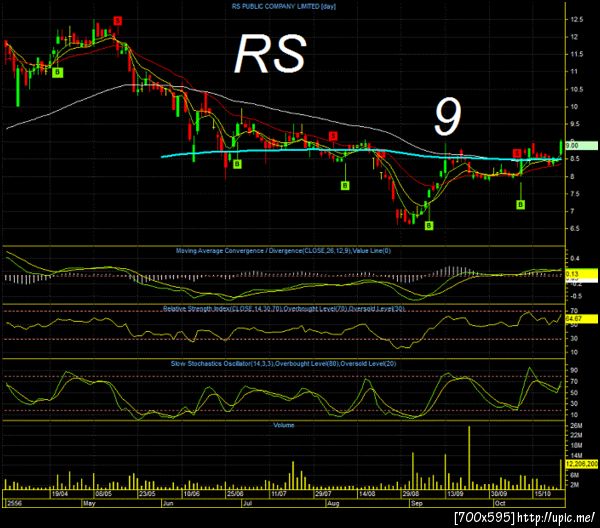Click the 9.00 last price tag
Image resolution: width=600 pixels, height=528 pixels.
coord(581,145)
